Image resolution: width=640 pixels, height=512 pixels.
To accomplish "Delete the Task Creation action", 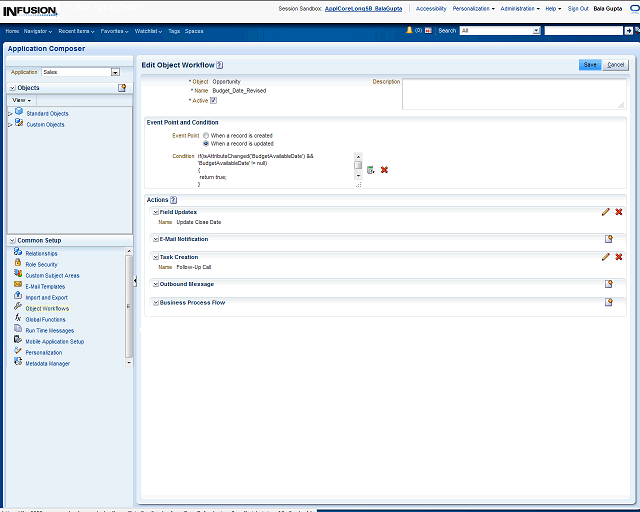I will click(x=619, y=257).
